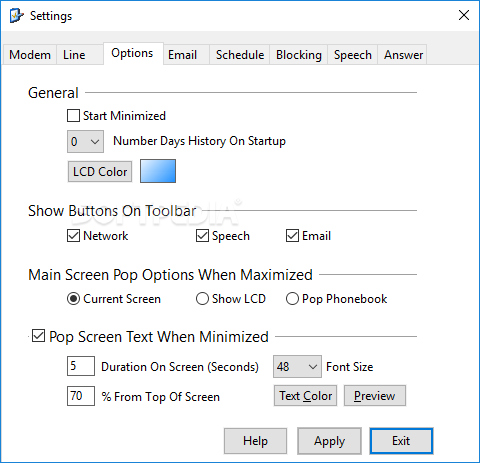Select the Pop Phonebook radio option

click(x=292, y=299)
